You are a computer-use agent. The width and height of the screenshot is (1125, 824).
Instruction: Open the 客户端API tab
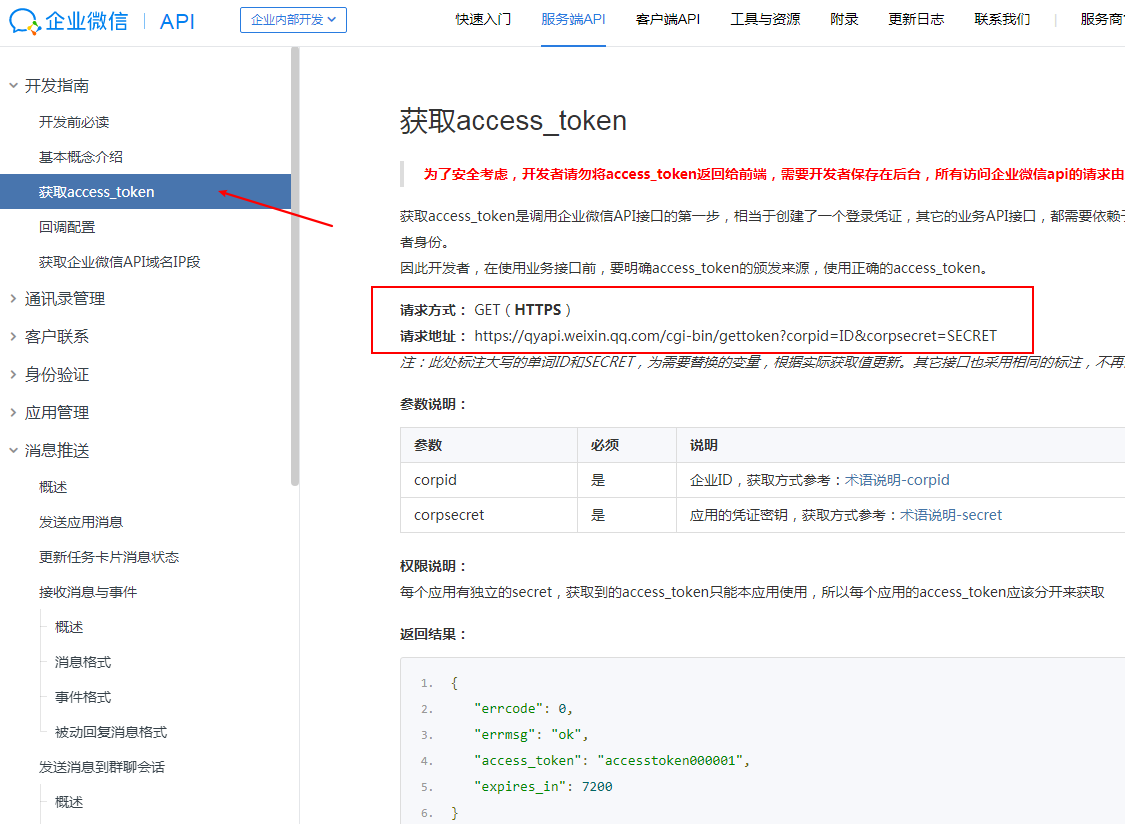coord(667,19)
